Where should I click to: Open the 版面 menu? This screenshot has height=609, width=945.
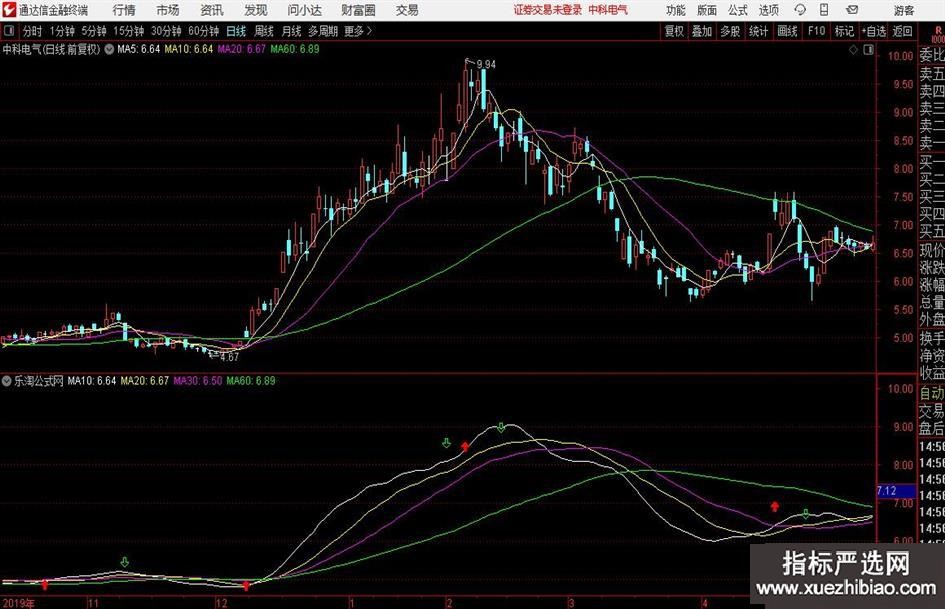(x=706, y=10)
